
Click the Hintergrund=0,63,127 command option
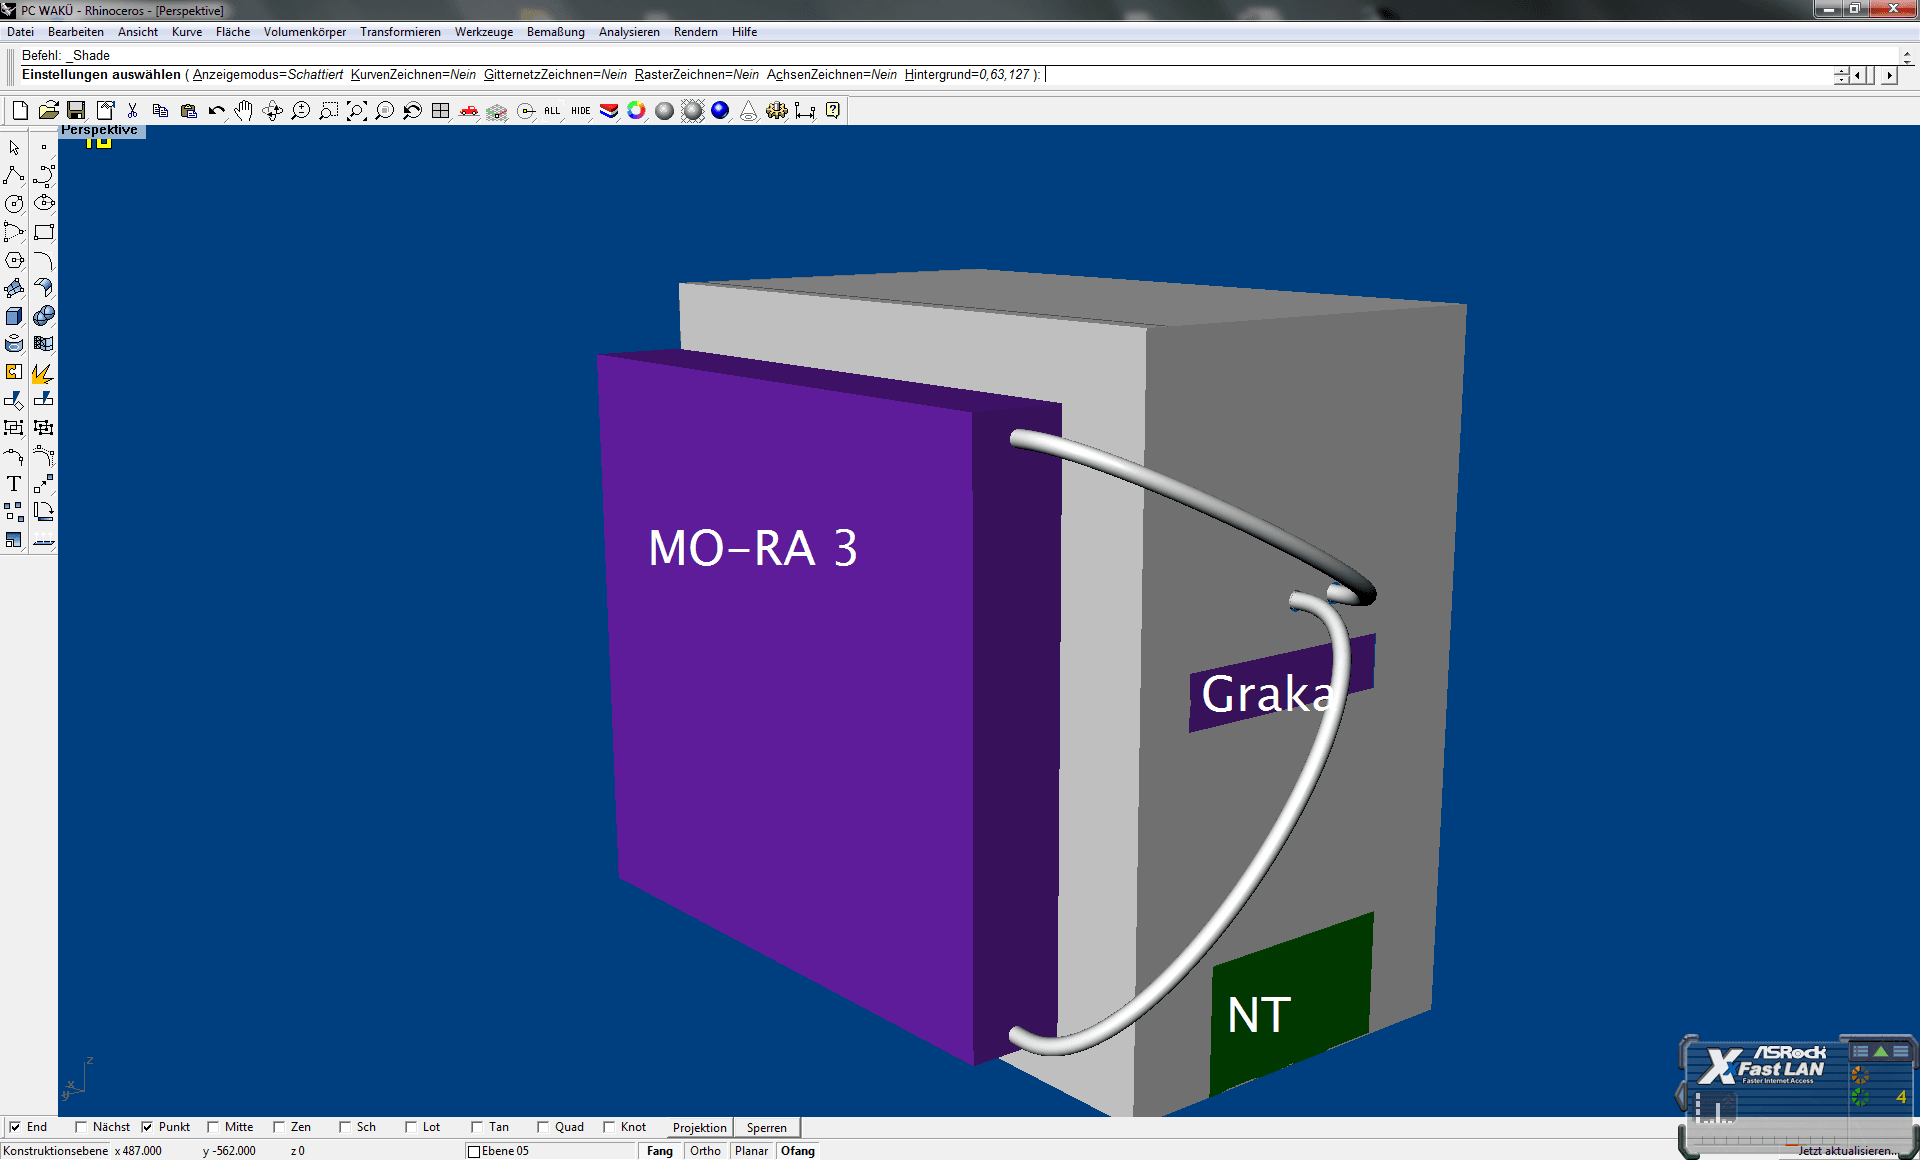tap(967, 75)
